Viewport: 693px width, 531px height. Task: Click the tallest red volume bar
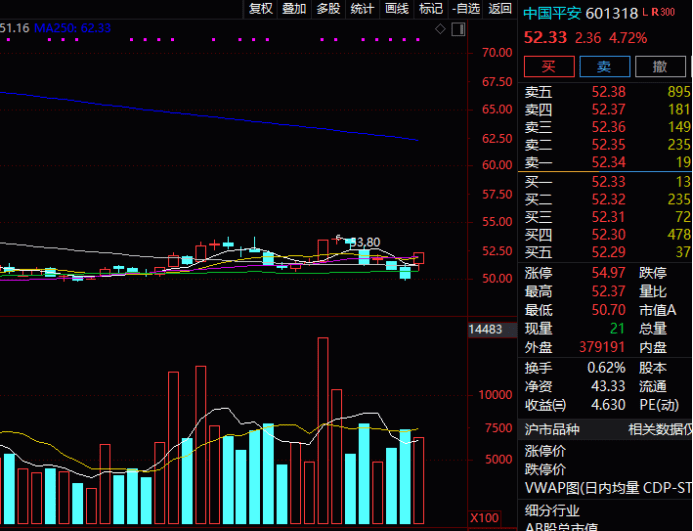pyautogui.click(x=323, y=431)
